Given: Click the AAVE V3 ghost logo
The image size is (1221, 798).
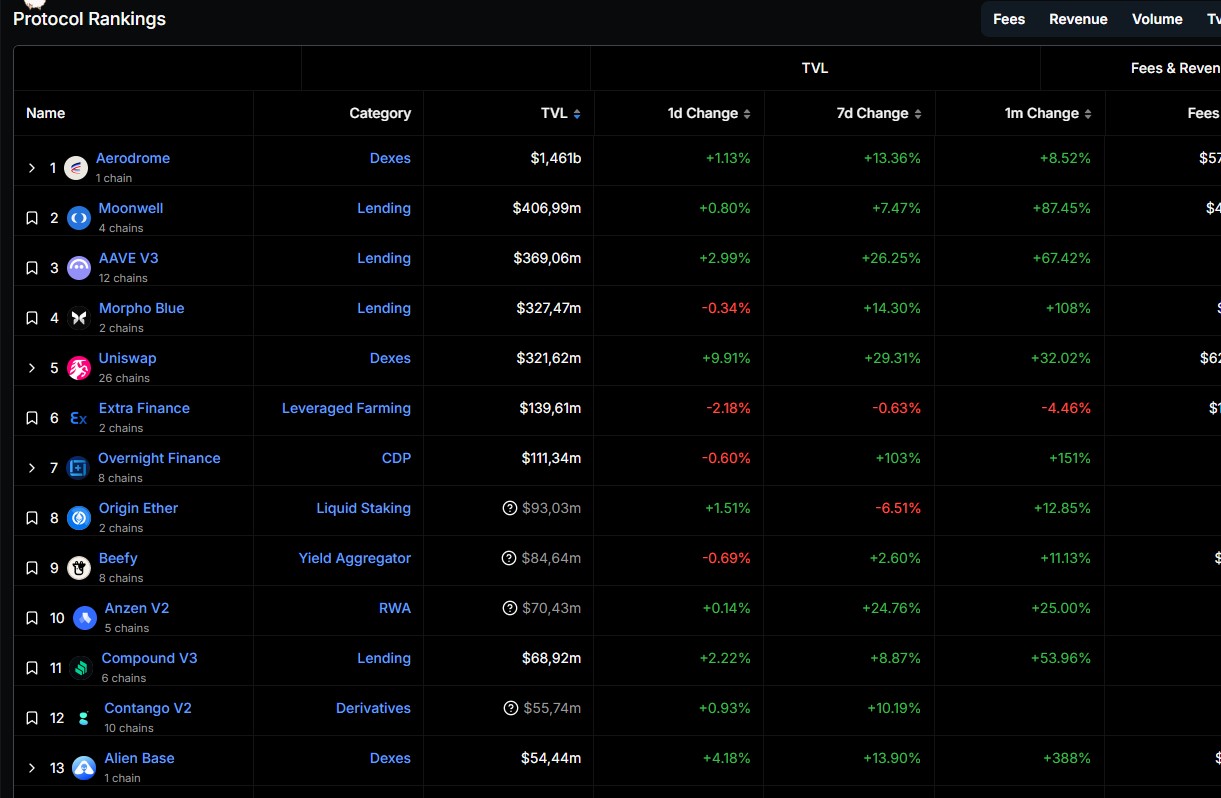Looking at the screenshot, I should [79, 268].
